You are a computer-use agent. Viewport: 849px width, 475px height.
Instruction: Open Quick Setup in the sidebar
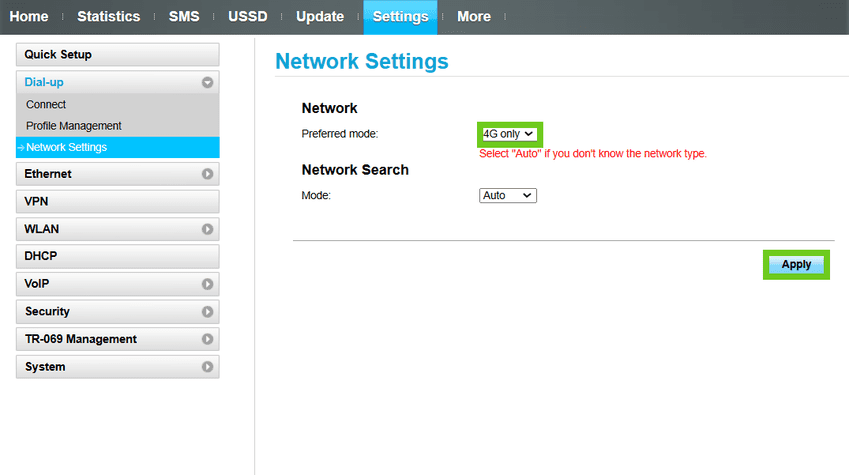coord(117,55)
